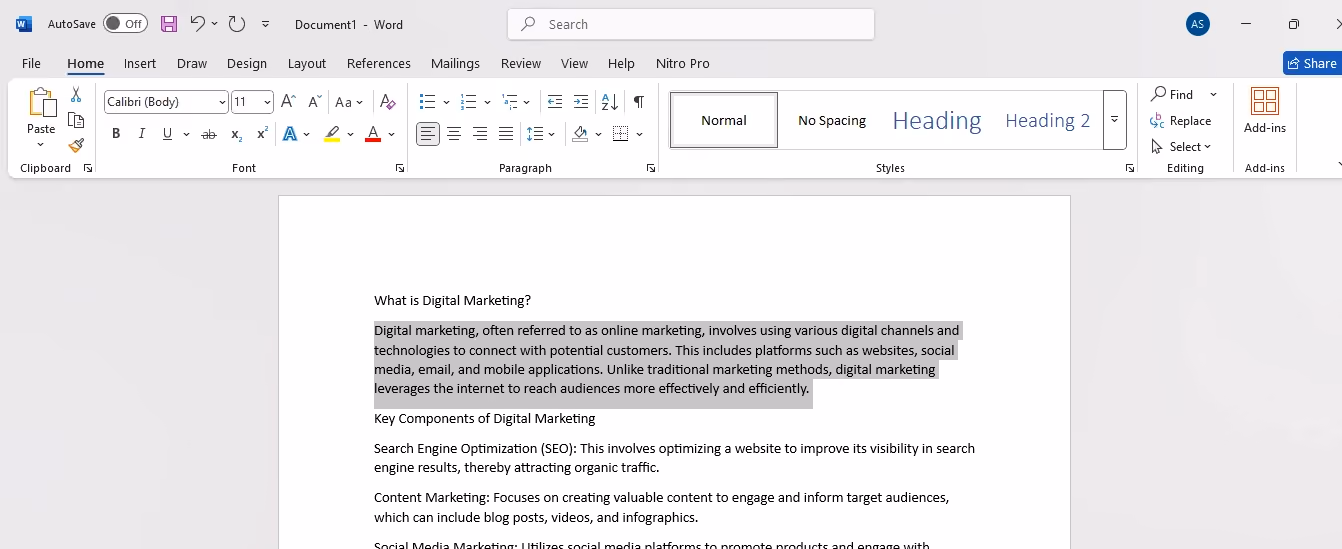
Task: Switch to the References tab
Action: [x=379, y=63]
